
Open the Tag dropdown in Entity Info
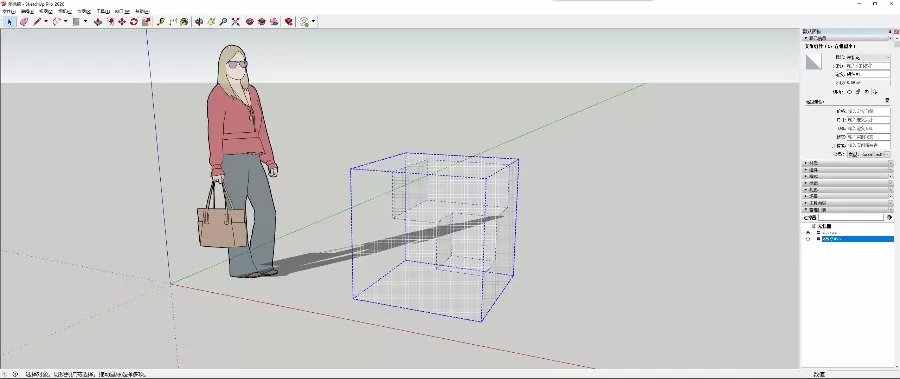click(x=868, y=57)
